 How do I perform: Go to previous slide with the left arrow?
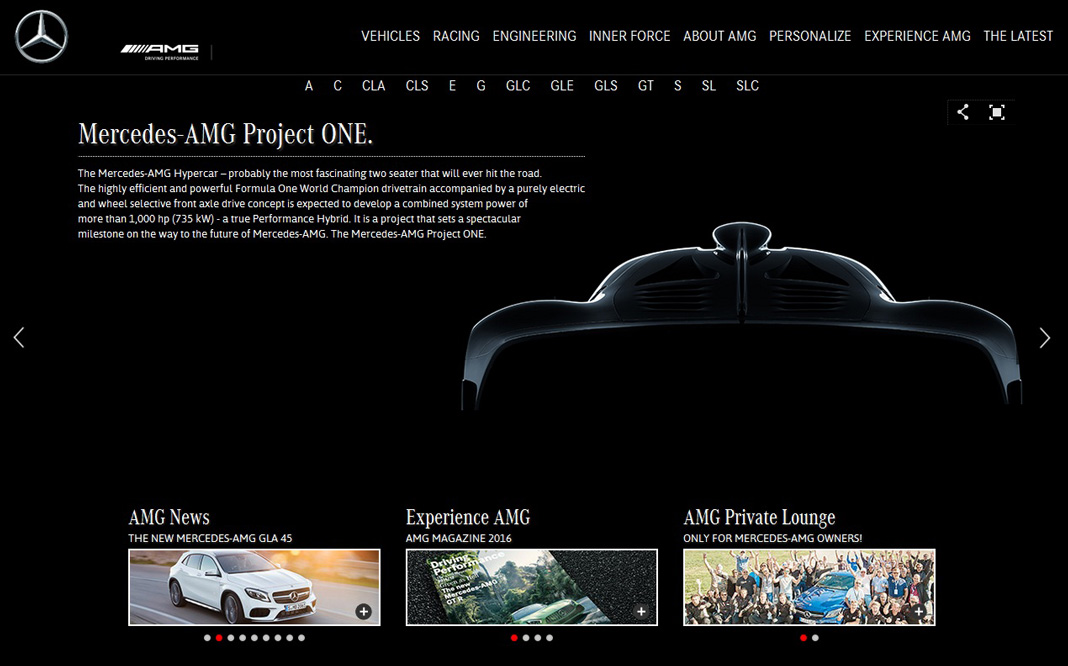pos(18,337)
